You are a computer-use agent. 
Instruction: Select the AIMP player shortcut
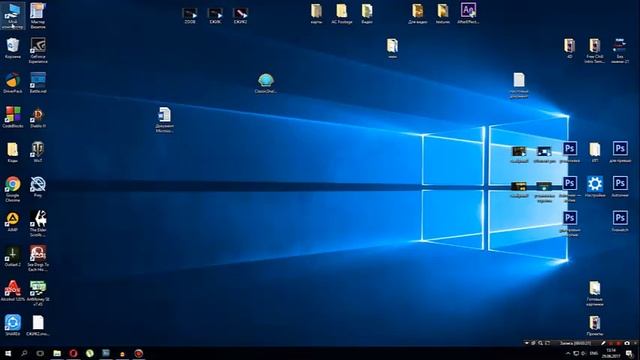(x=13, y=222)
